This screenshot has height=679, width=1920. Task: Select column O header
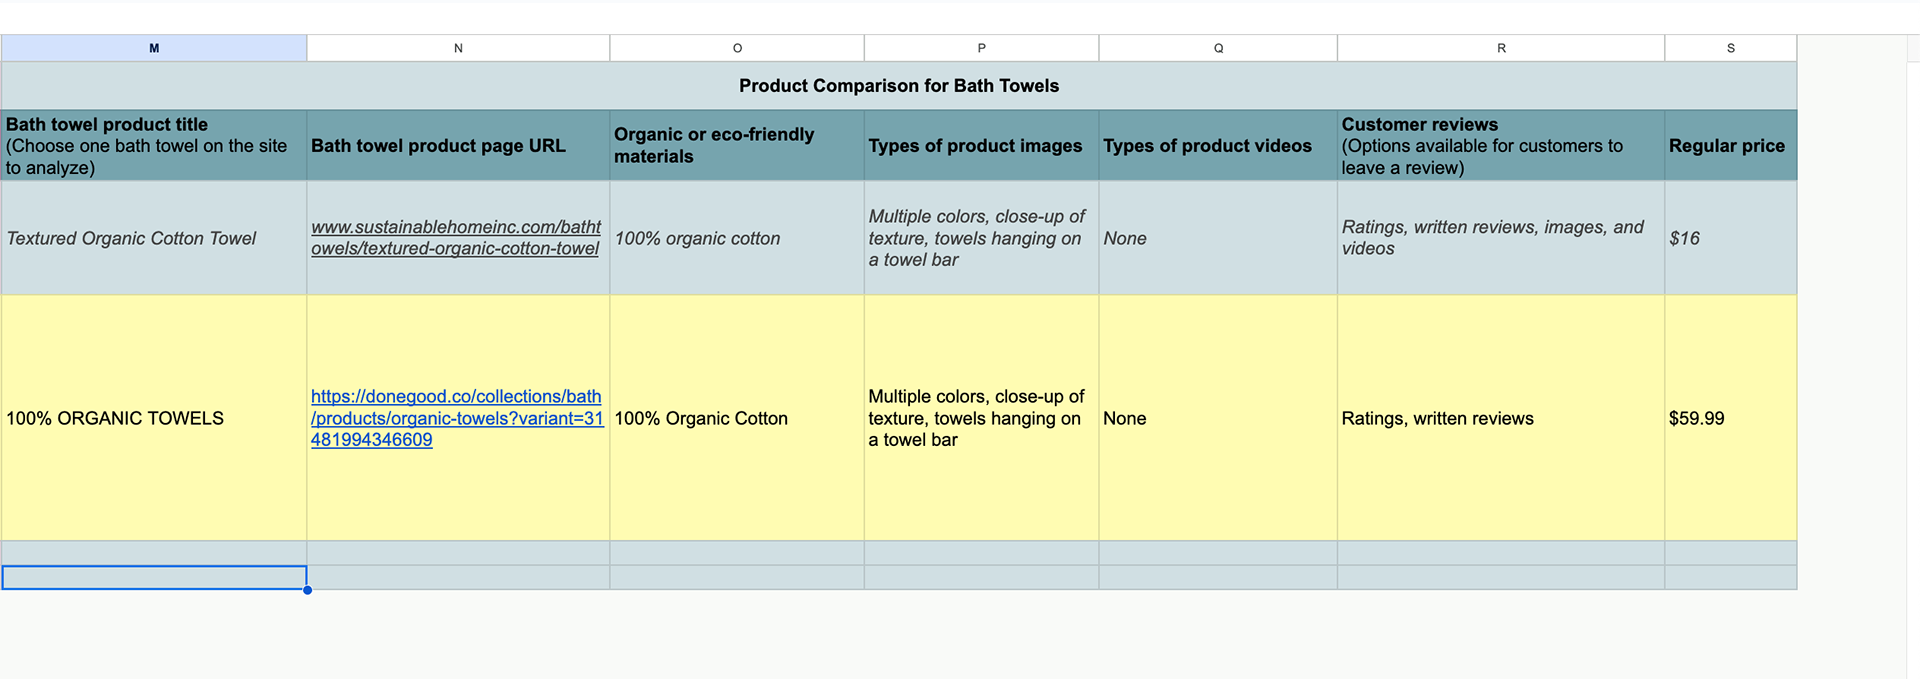point(737,48)
